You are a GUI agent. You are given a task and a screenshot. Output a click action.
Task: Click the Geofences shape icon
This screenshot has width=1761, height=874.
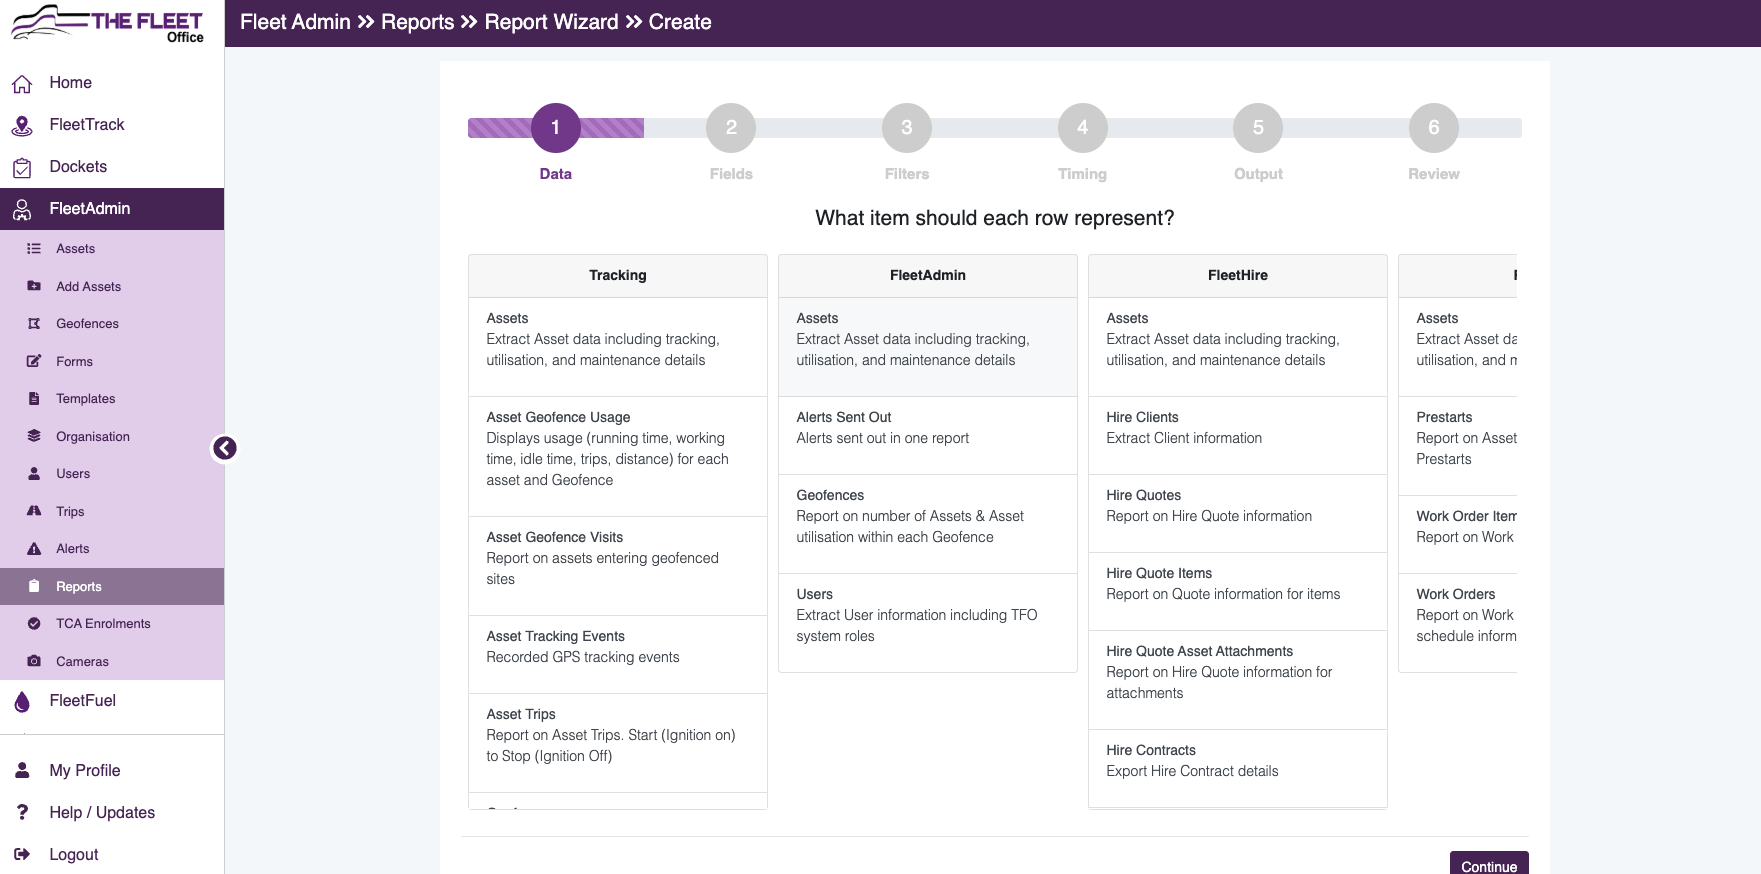[34, 324]
